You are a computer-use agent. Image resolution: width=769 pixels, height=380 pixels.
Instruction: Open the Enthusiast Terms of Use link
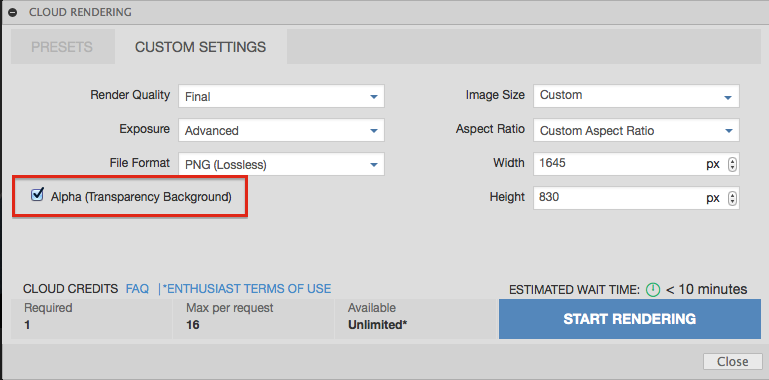[247, 289]
